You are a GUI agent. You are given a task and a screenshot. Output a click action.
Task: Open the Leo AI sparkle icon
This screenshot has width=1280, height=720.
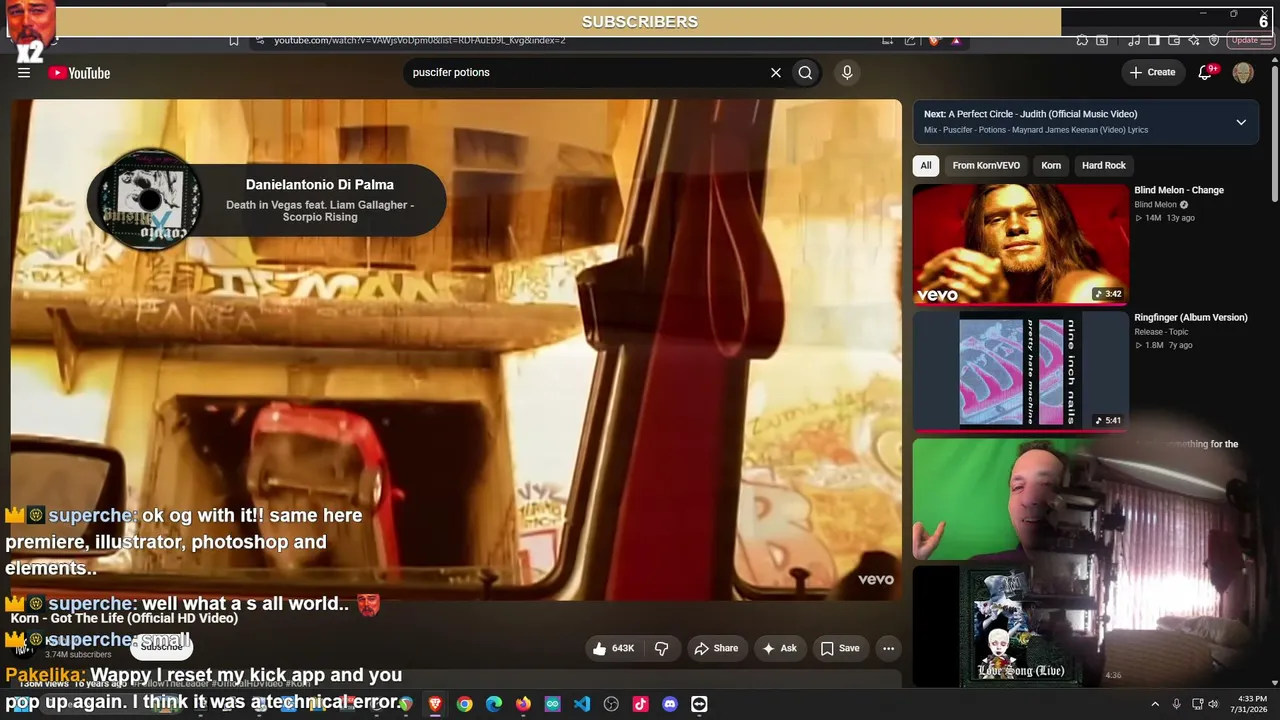click(1194, 40)
